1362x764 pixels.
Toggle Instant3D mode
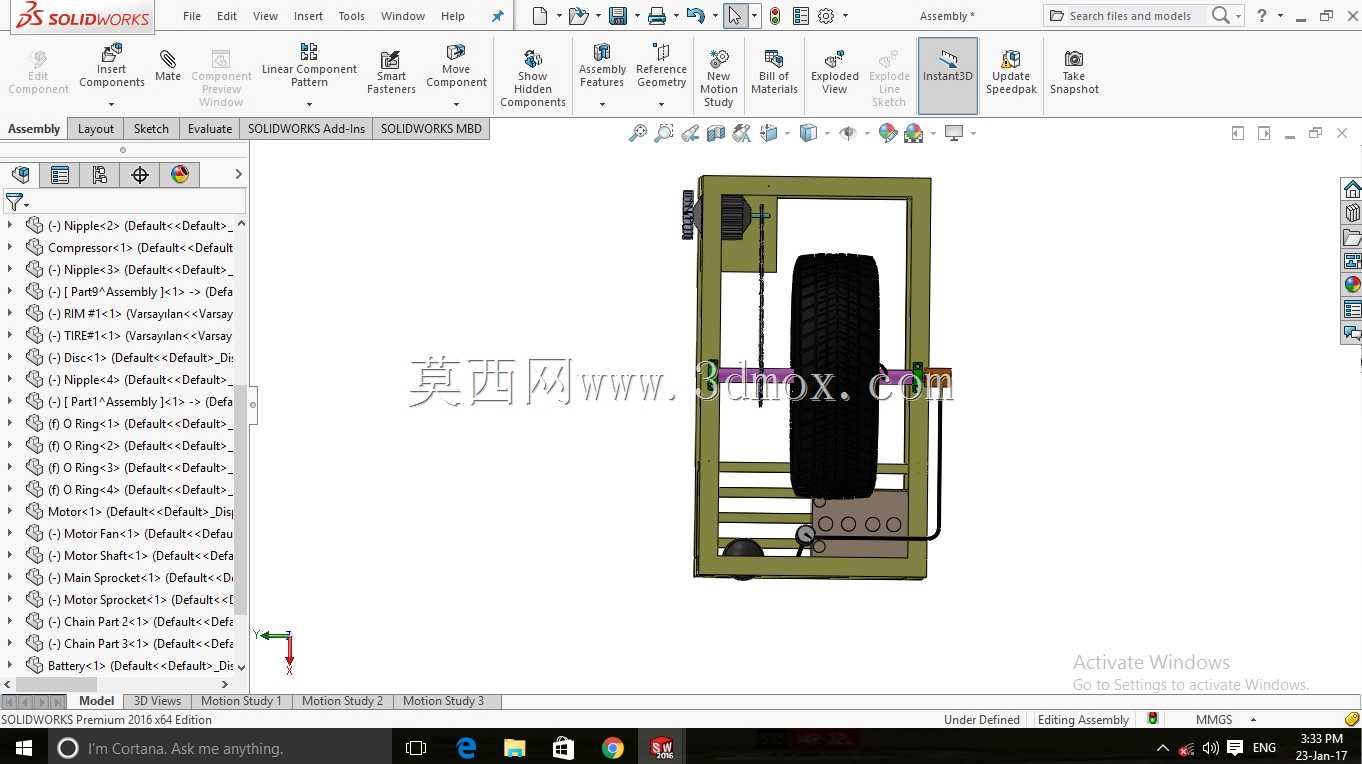(948, 75)
